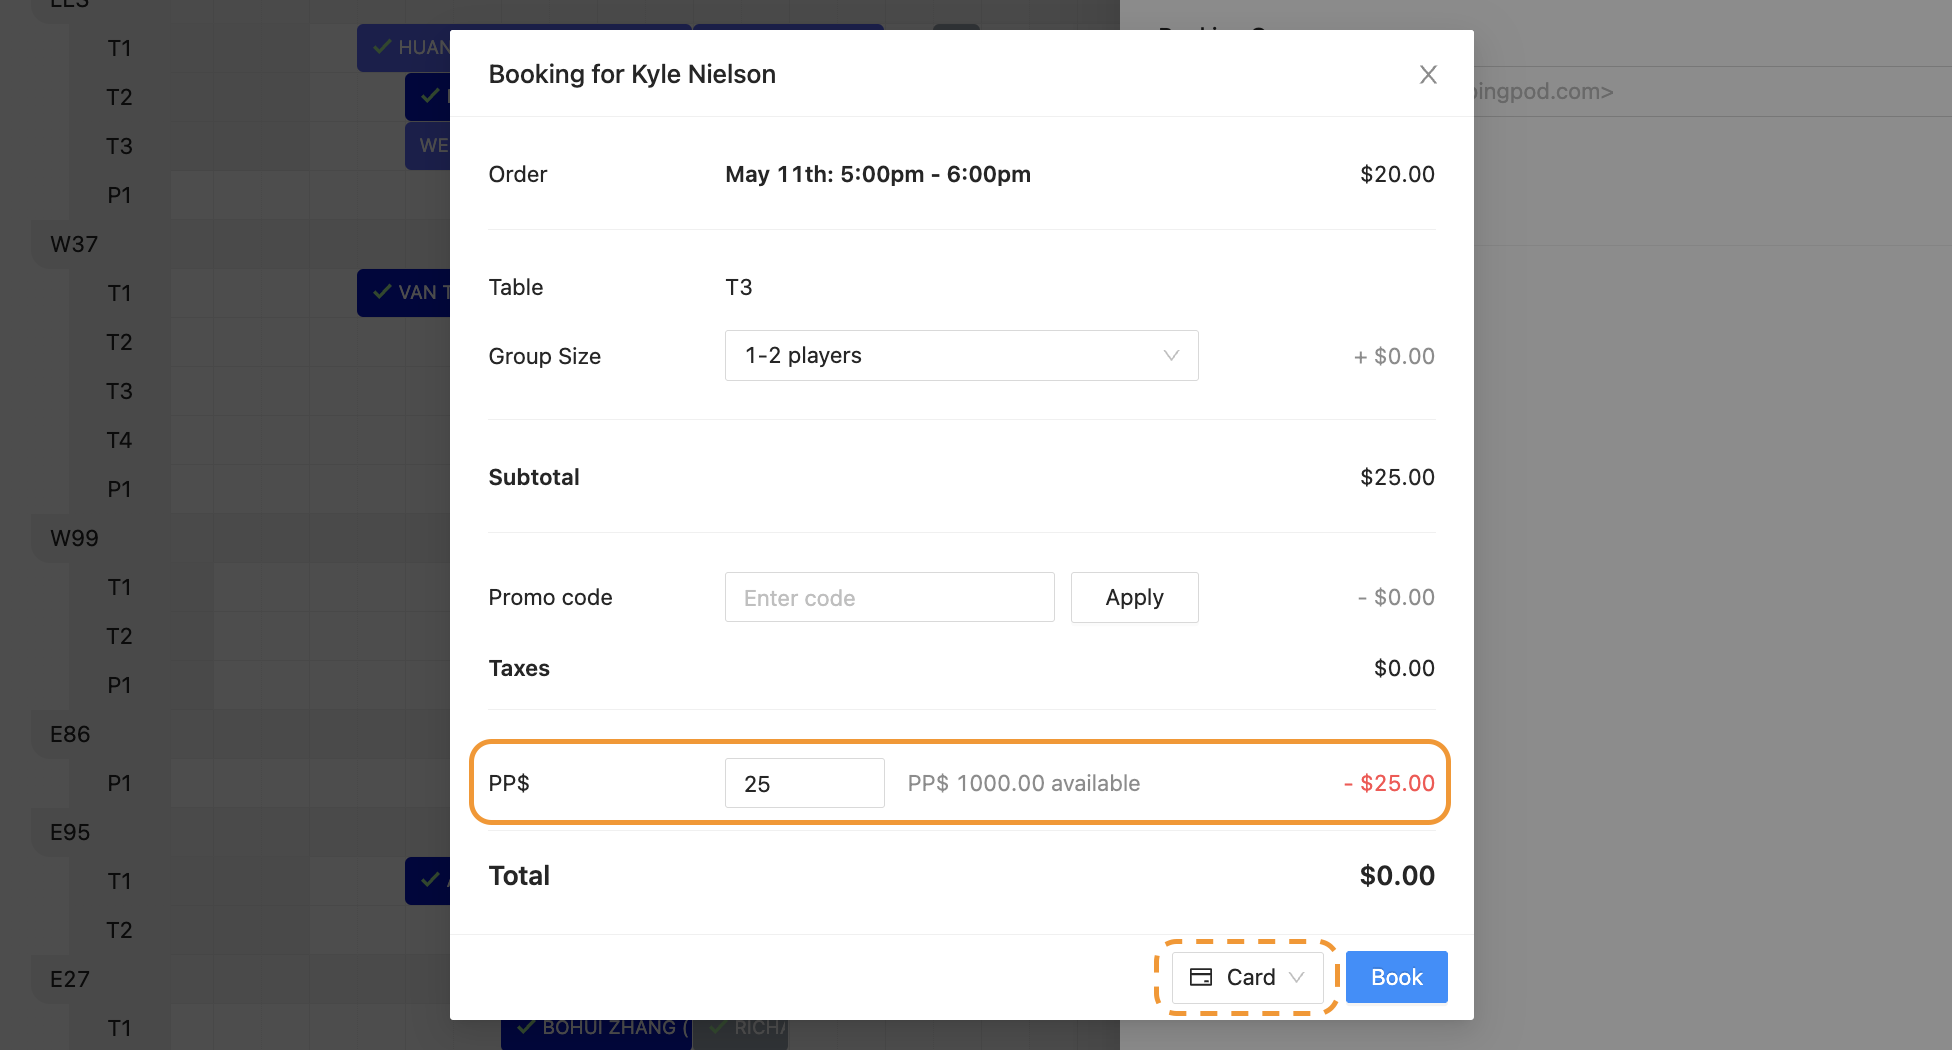
Task: Close the Booking for Kyle Nielson dialog
Action: coord(1428,75)
